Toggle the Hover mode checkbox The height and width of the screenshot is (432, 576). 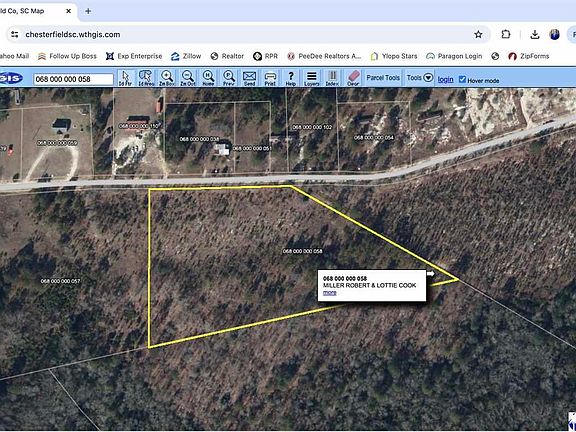tap(462, 79)
